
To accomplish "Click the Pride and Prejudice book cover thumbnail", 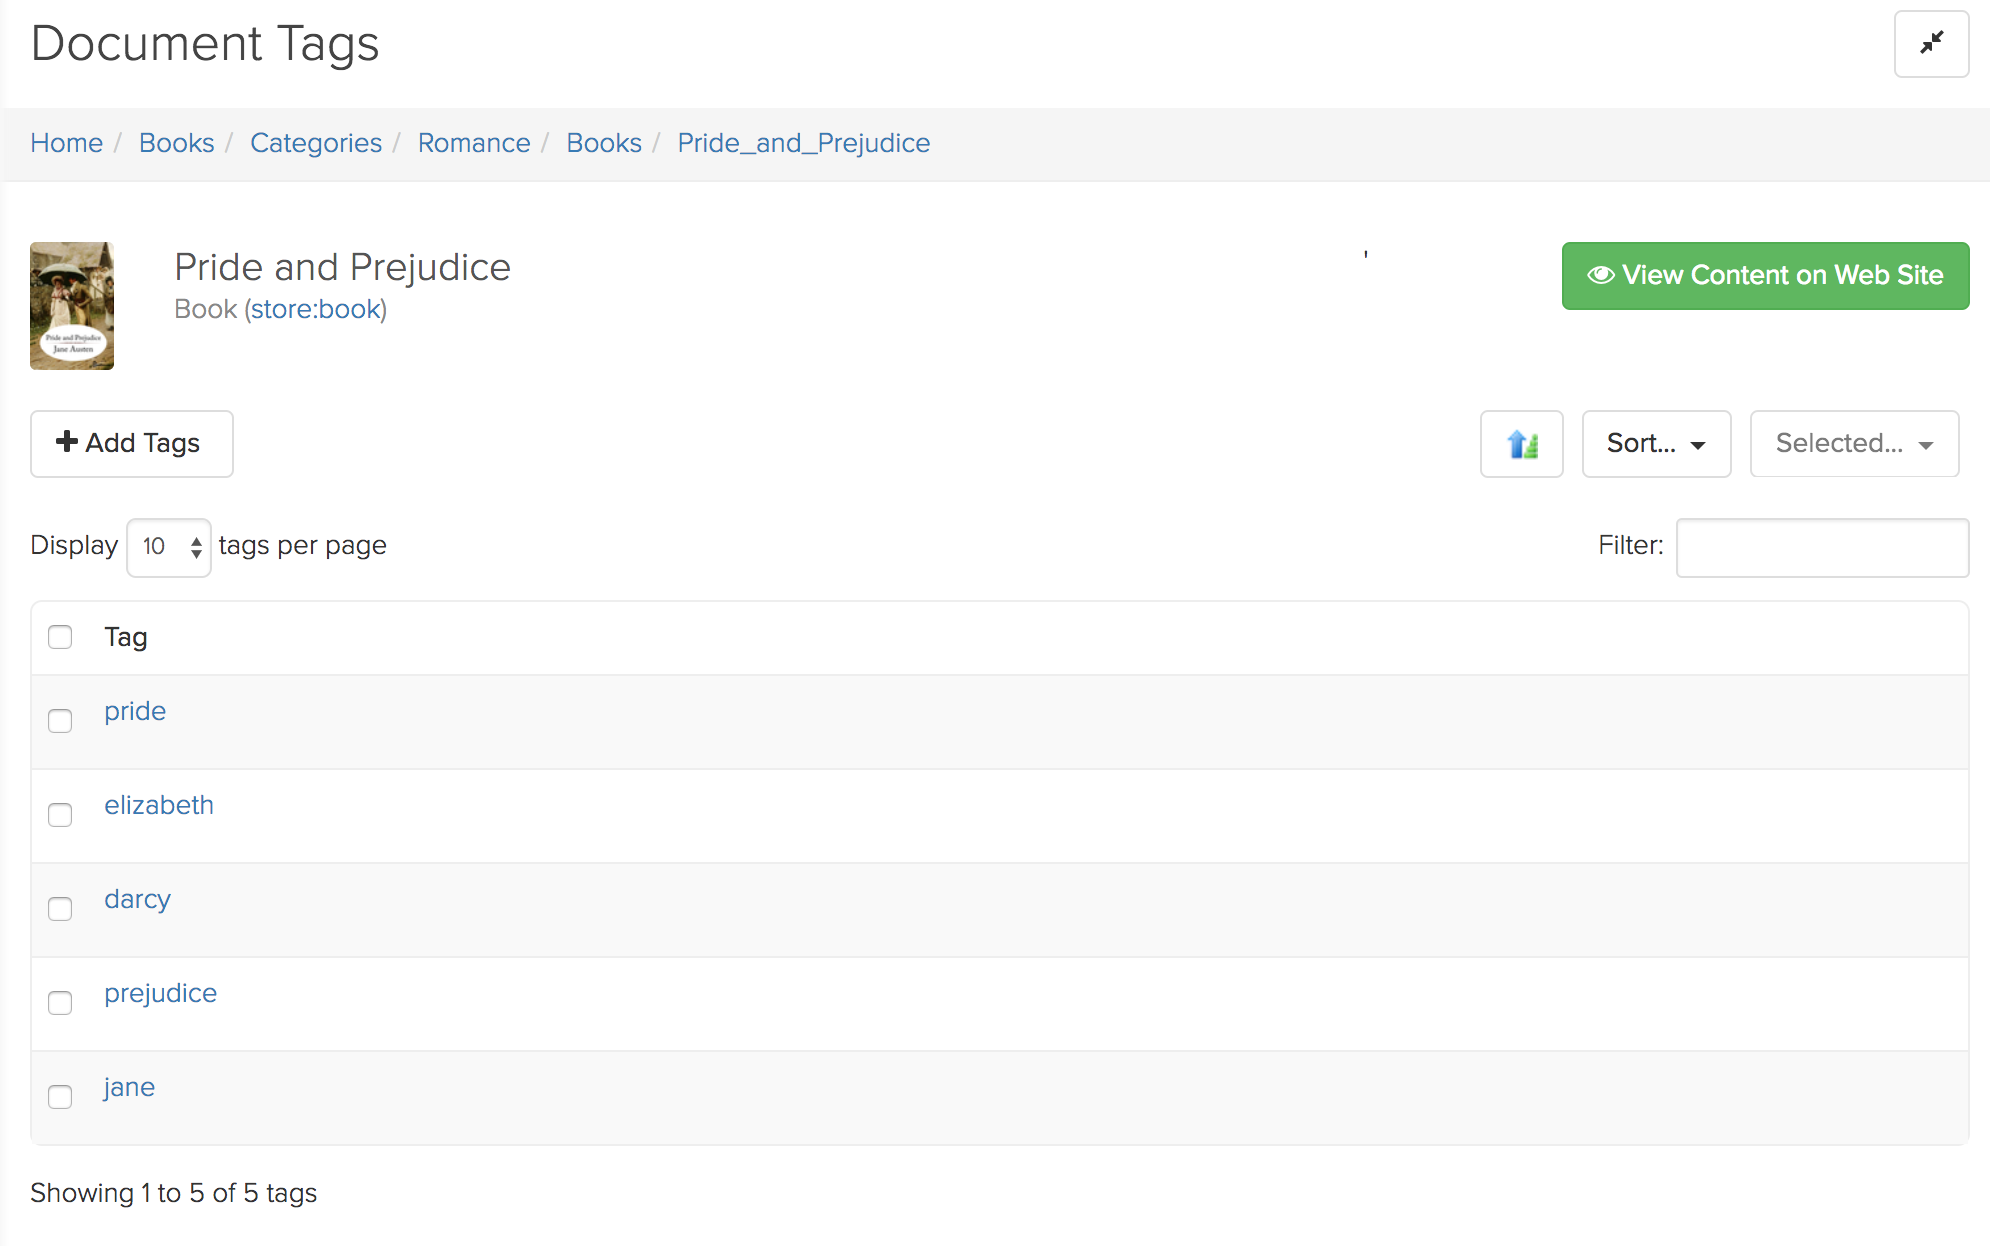I will point(72,306).
